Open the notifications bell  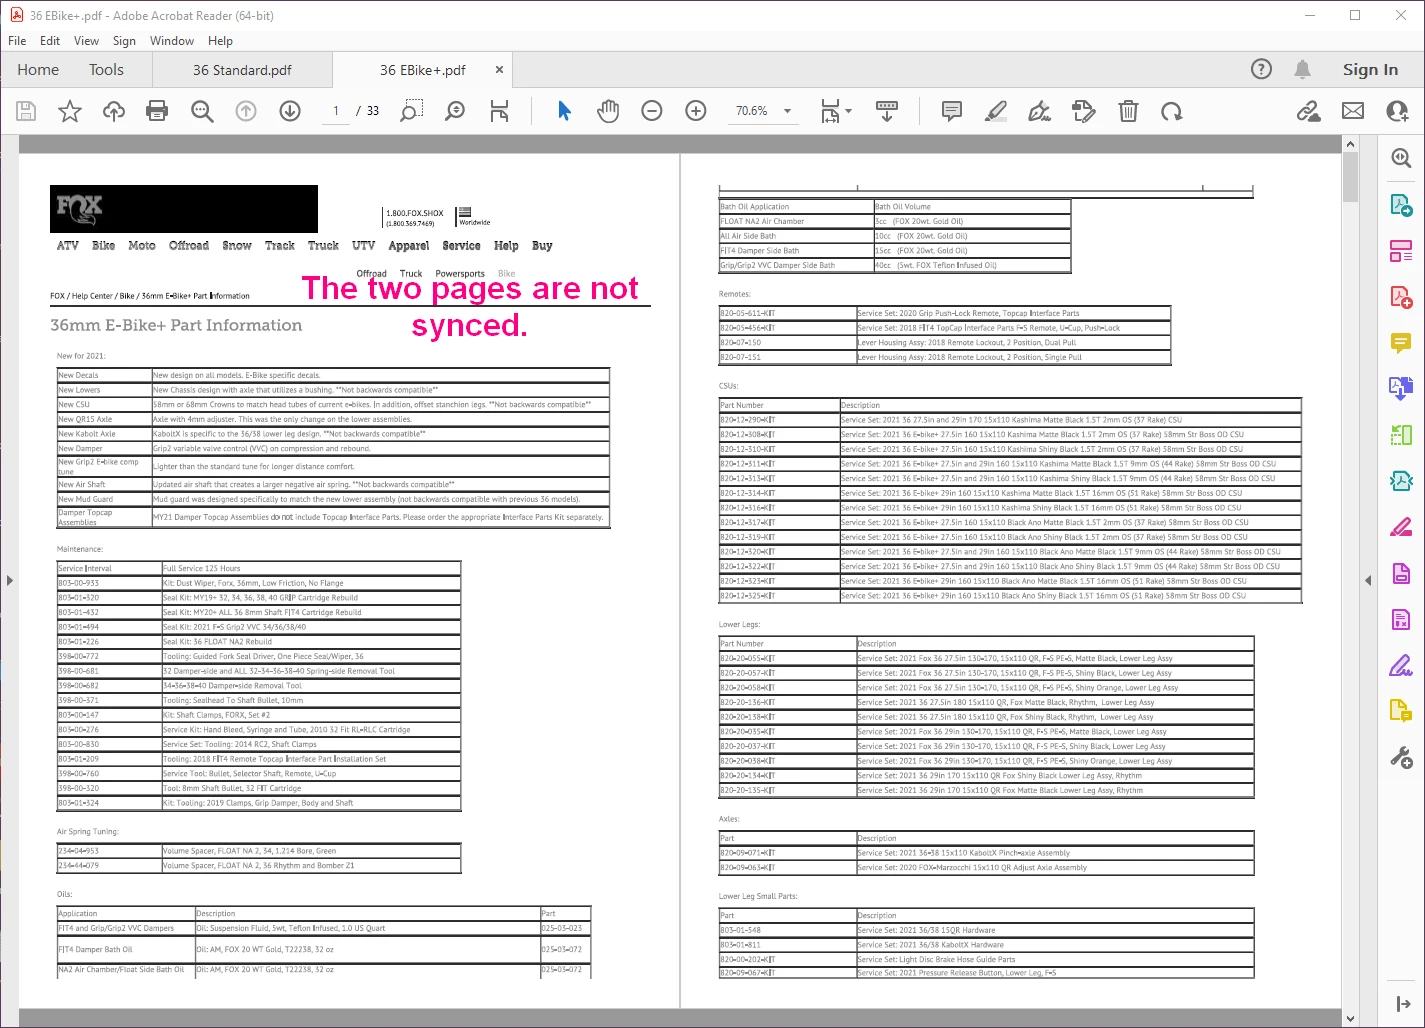pos(1302,69)
